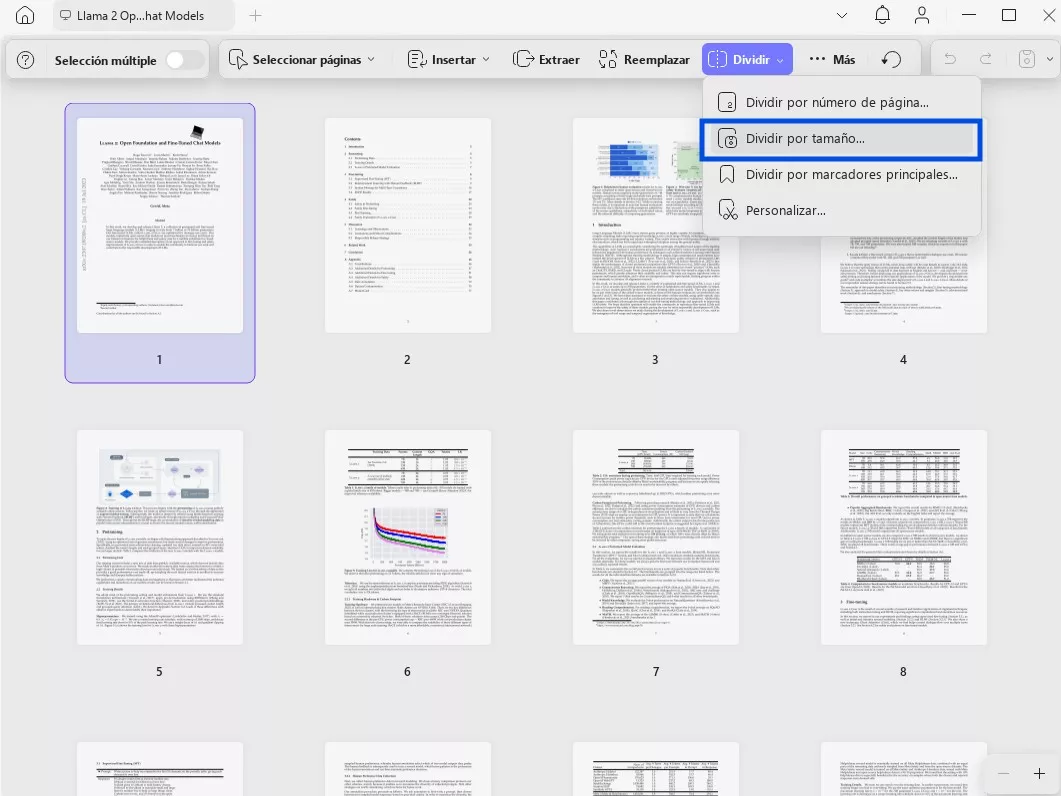
Task: Click the Reemplazar icon
Action: pos(608,60)
